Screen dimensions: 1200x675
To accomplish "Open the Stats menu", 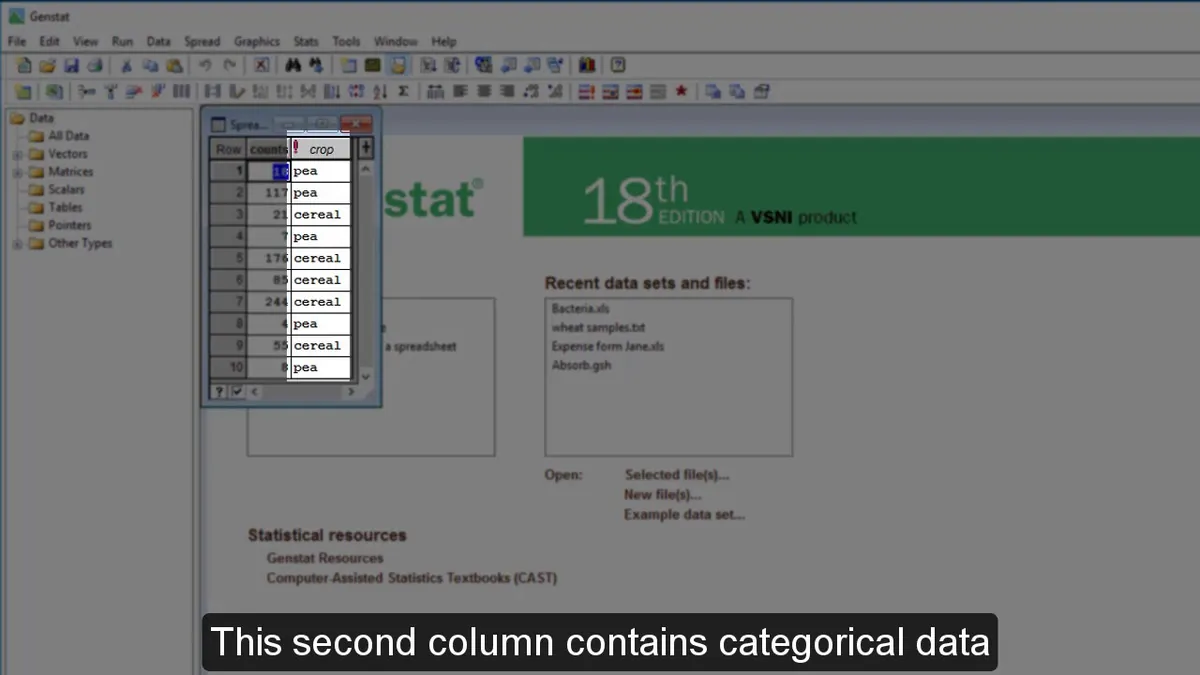I will coord(306,42).
